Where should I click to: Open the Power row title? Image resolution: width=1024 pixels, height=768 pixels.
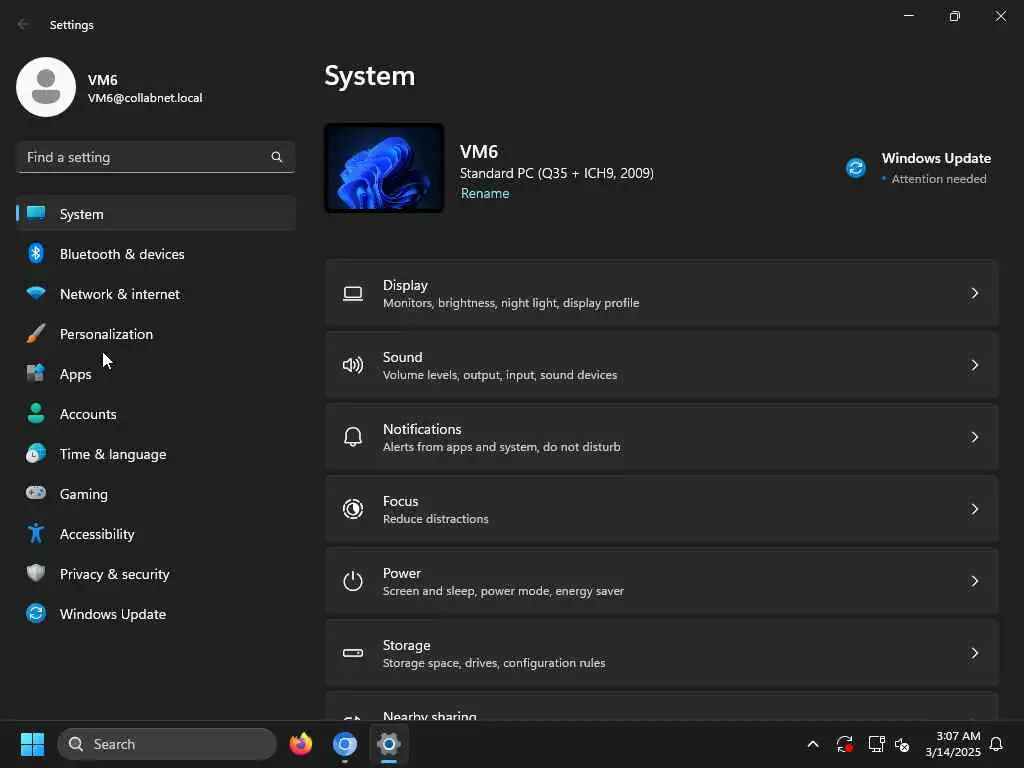pyautogui.click(x=402, y=573)
